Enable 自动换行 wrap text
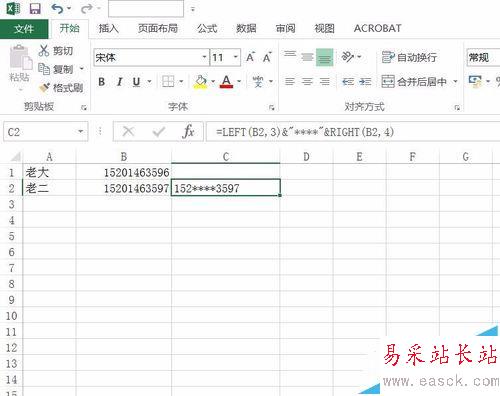 click(x=409, y=57)
